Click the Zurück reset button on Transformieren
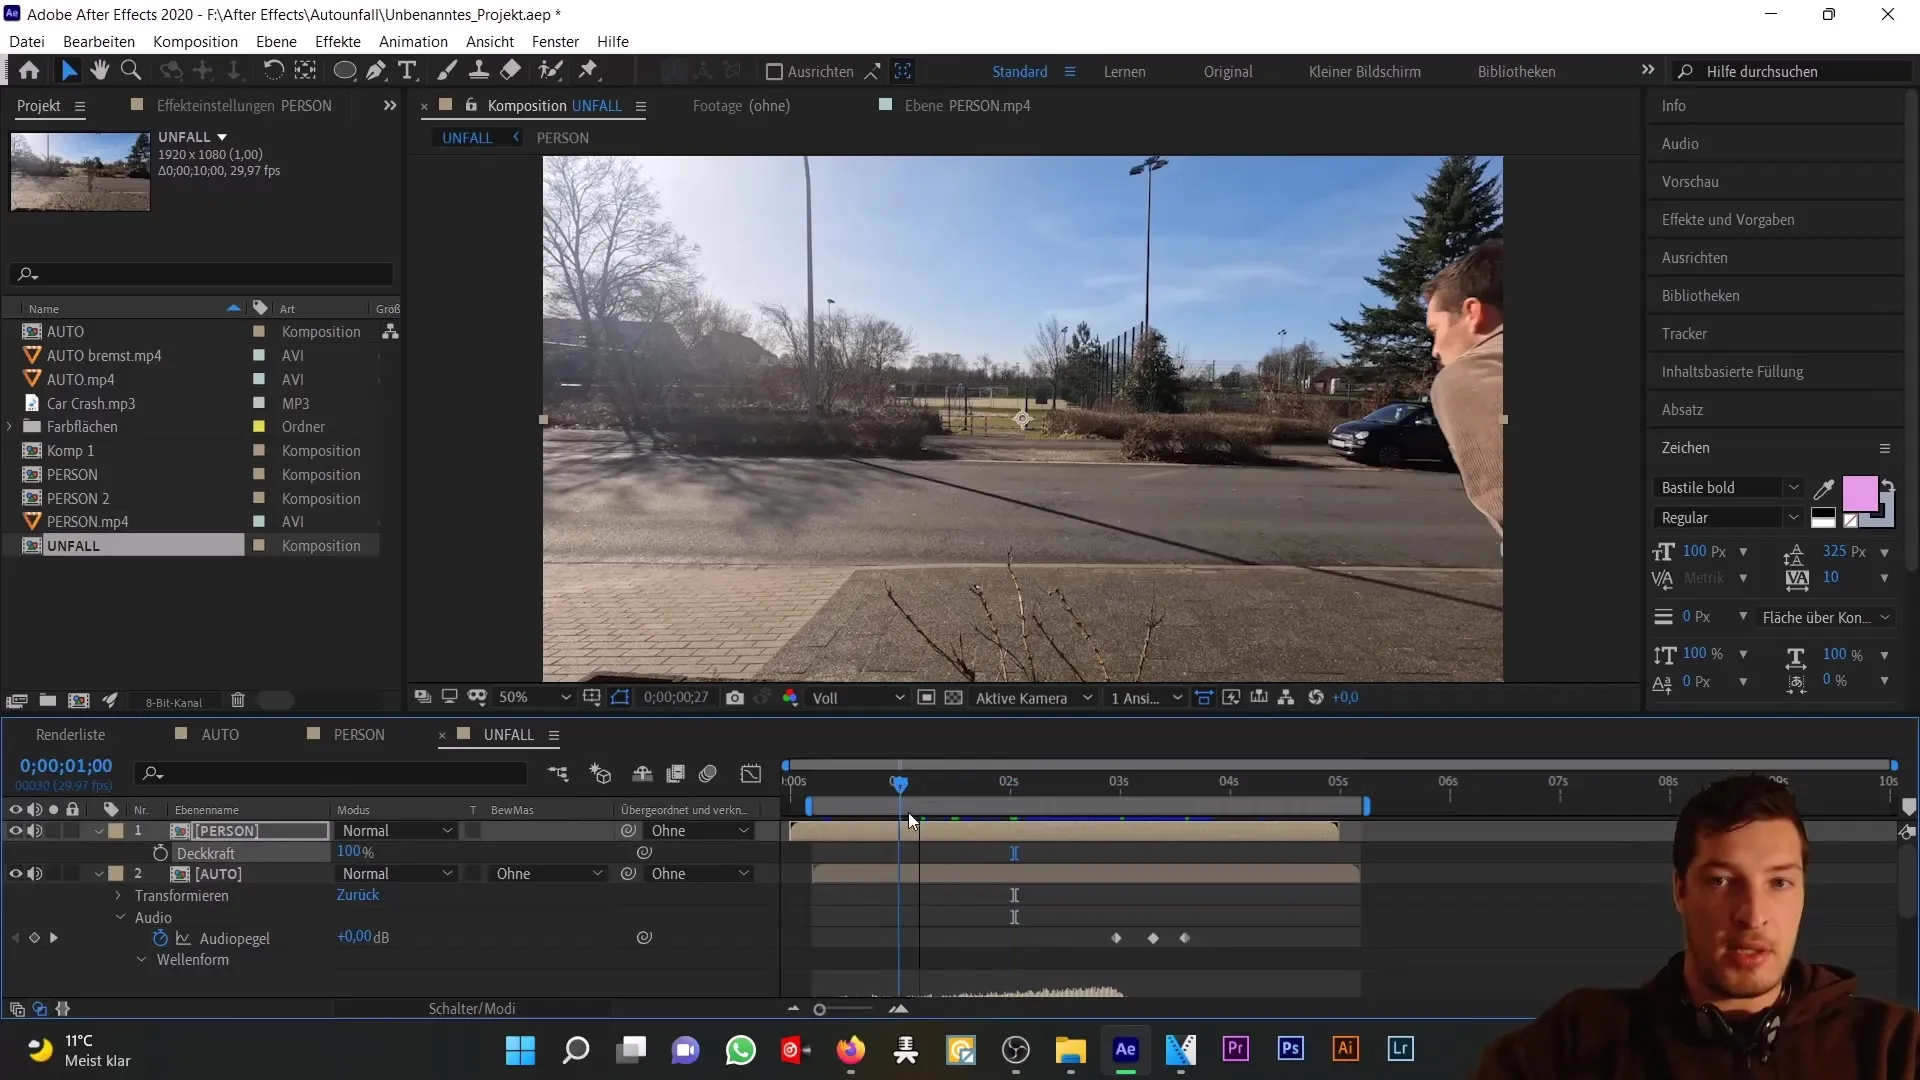The image size is (1920, 1080). point(359,895)
